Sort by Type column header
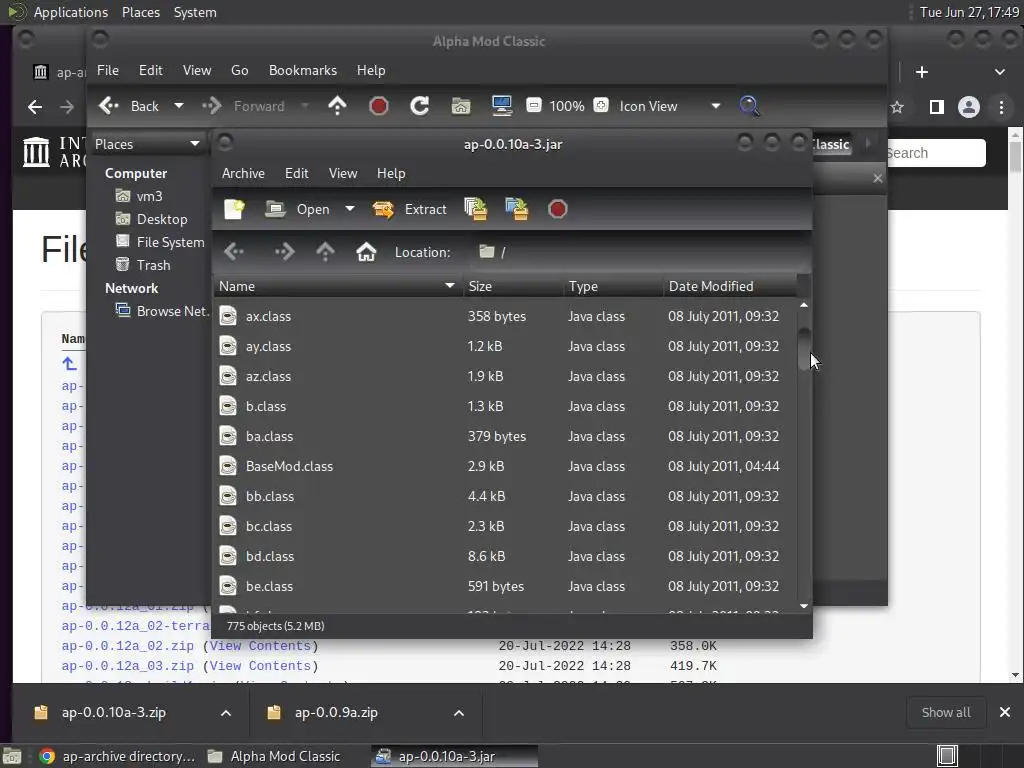This screenshot has height=768, width=1024. (612, 286)
